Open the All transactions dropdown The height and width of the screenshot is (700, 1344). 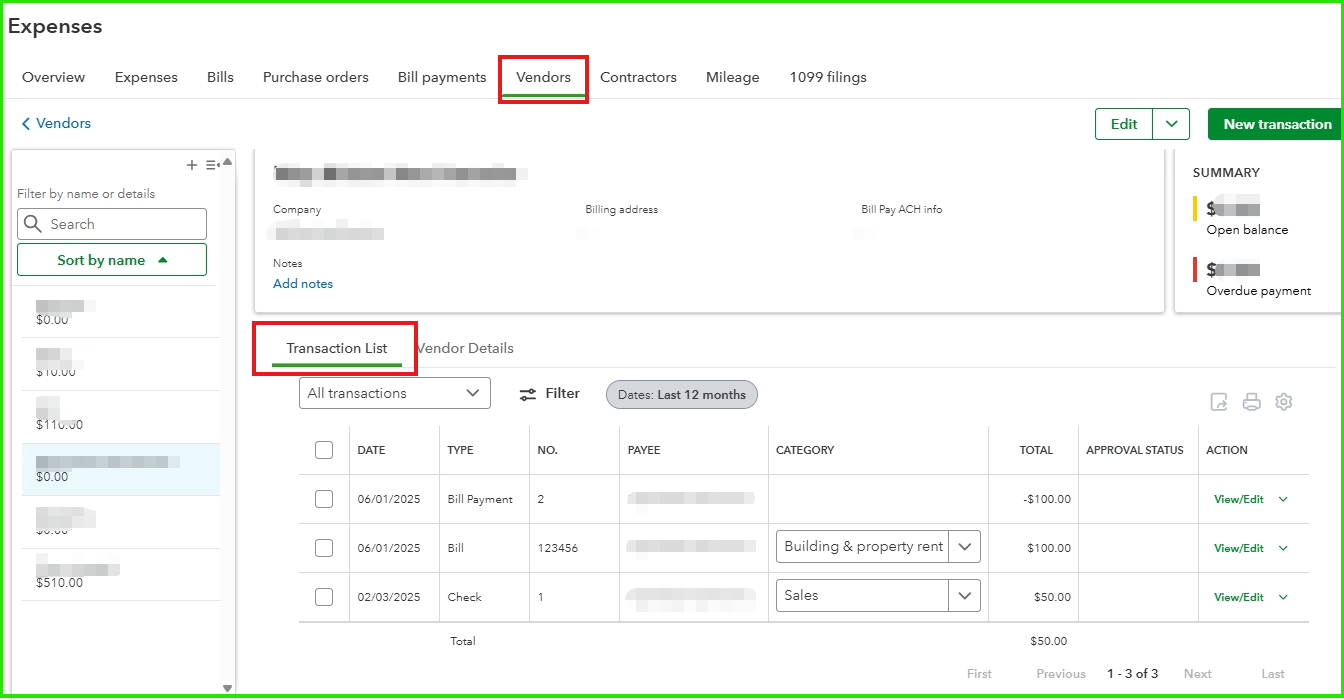pyautogui.click(x=394, y=393)
